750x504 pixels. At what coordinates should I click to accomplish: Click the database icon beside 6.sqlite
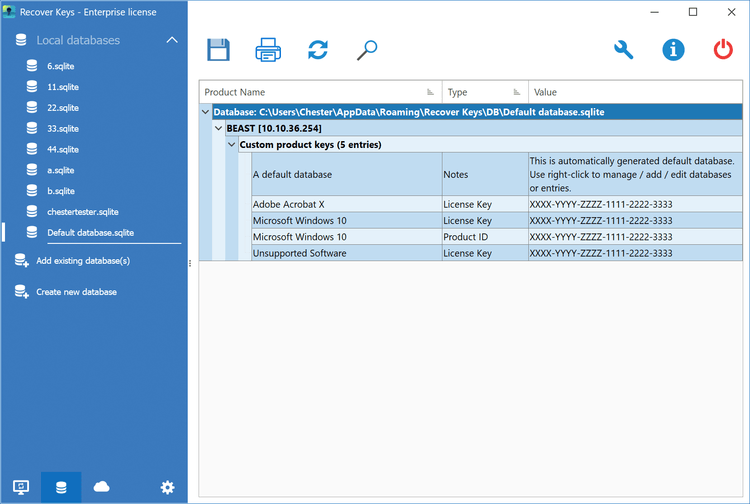coord(32,66)
